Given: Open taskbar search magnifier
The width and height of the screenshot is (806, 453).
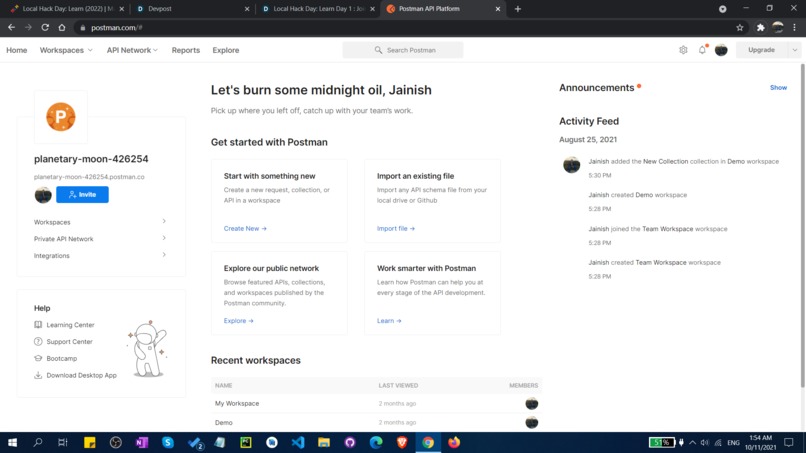Looking at the screenshot, I should [x=38, y=442].
